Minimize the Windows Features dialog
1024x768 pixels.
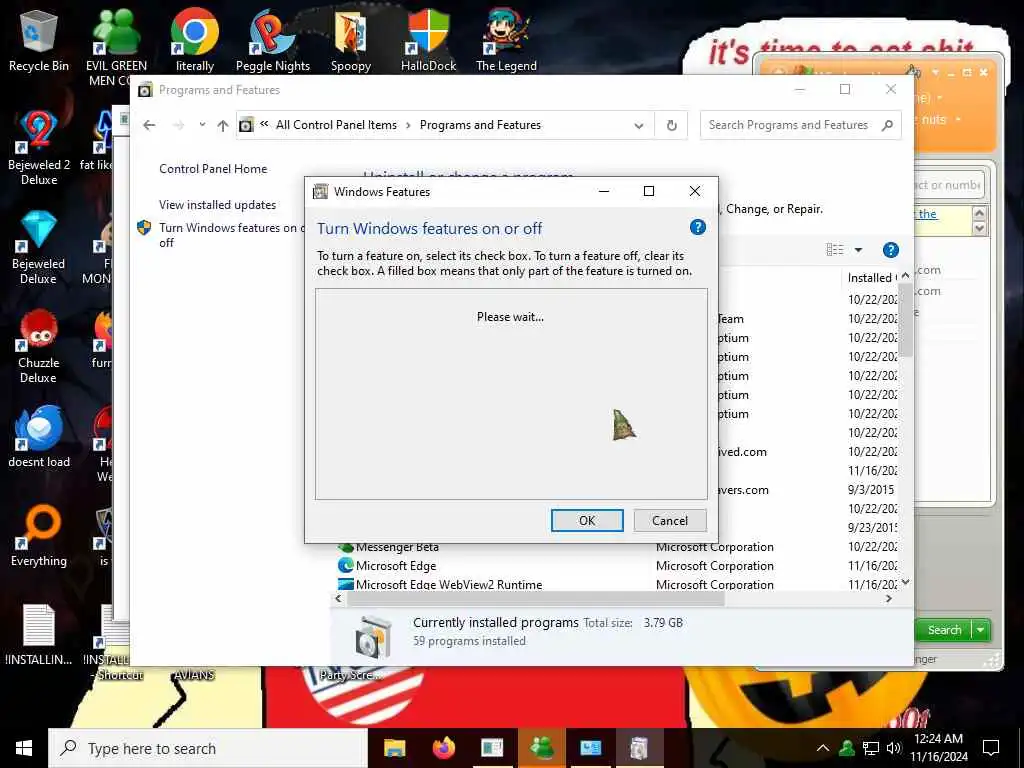(x=604, y=191)
